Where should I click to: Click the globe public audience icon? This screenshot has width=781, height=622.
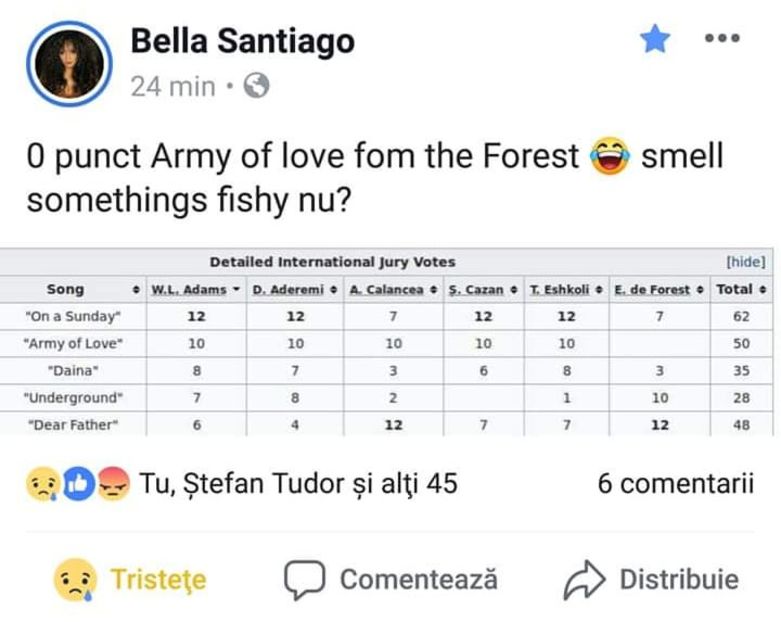(x=256, y=87)
